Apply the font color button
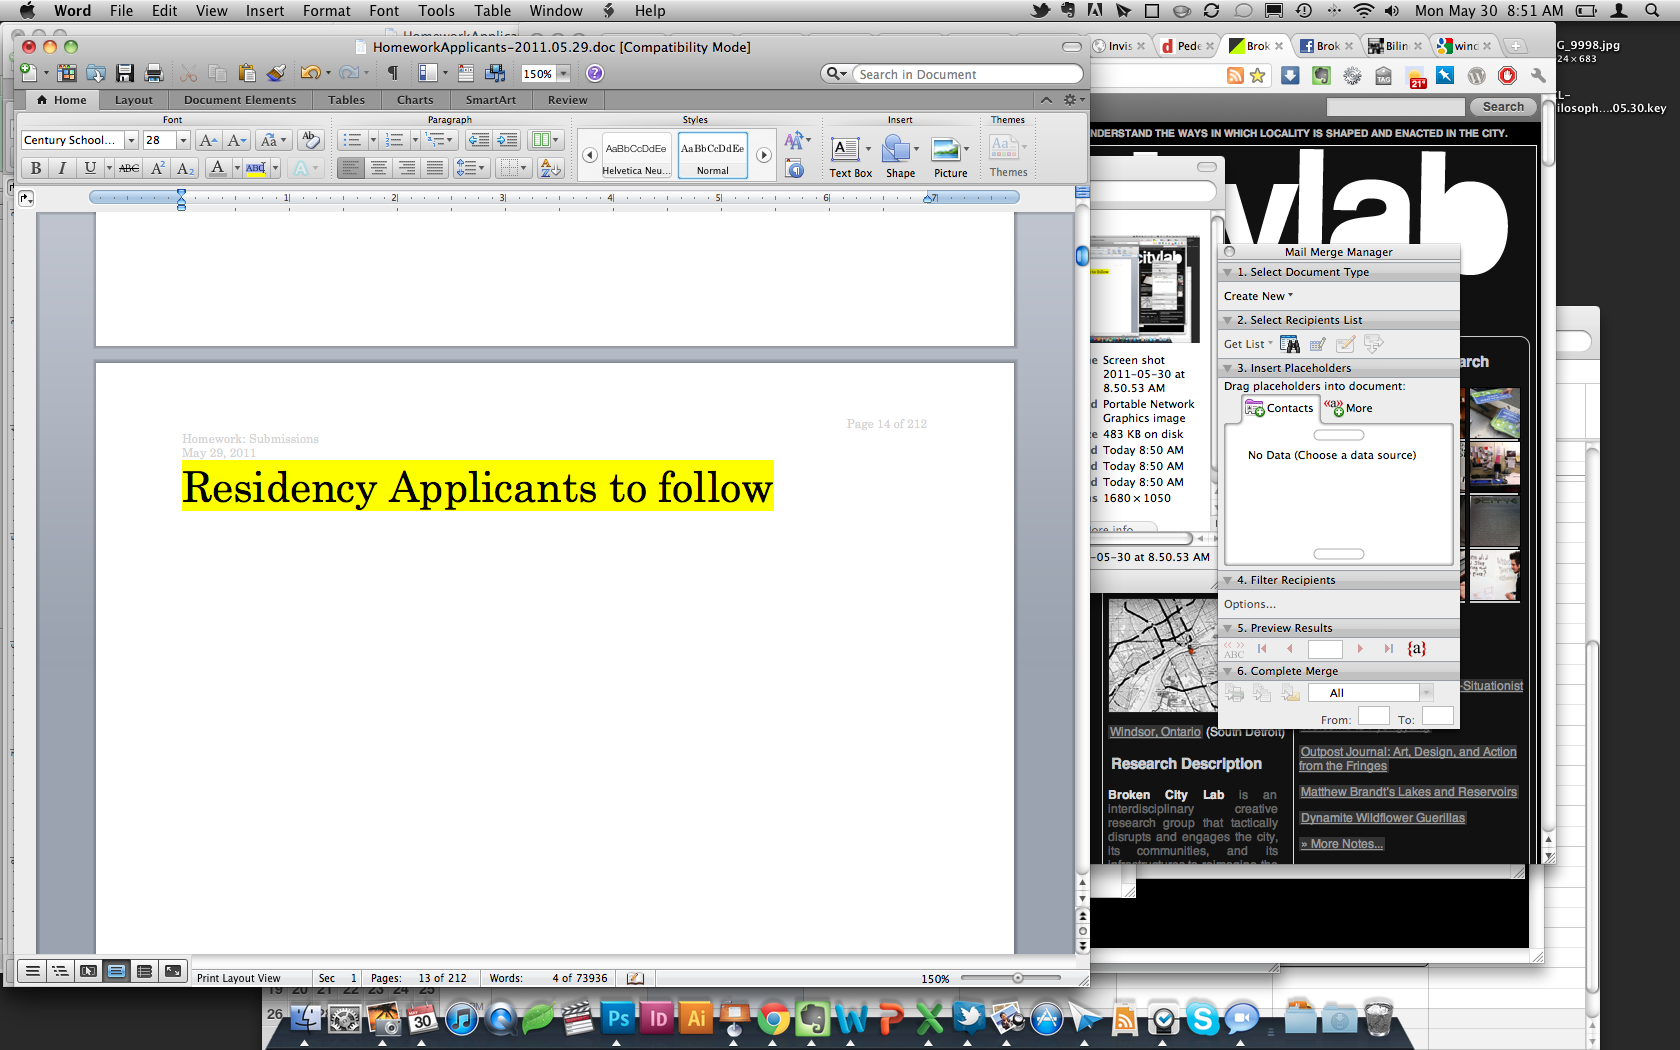 tap(218, 168)
